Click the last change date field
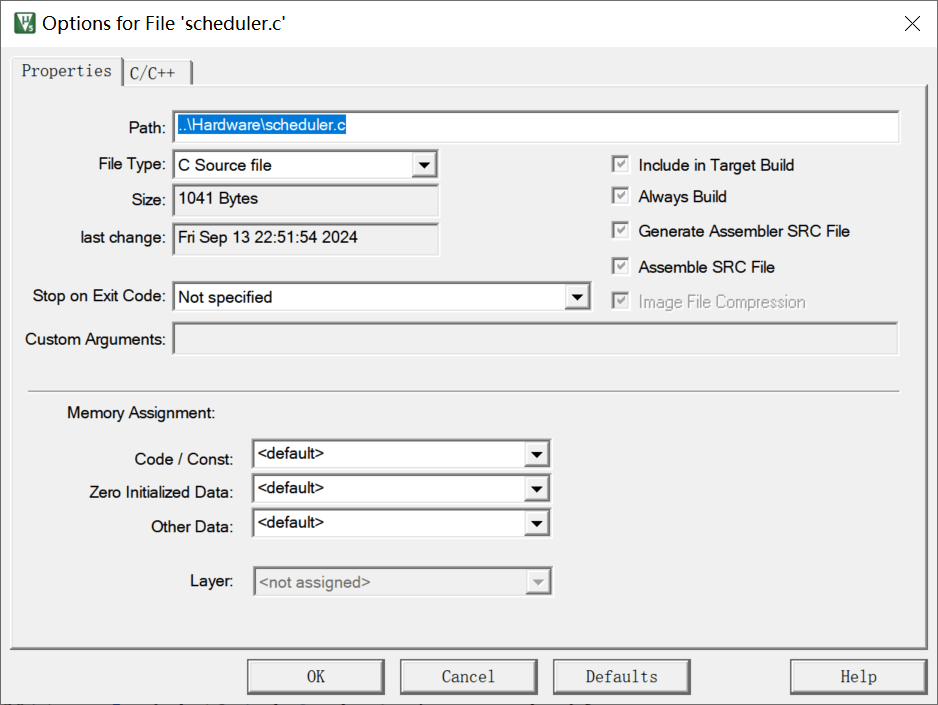 click(x=306, y=238)
